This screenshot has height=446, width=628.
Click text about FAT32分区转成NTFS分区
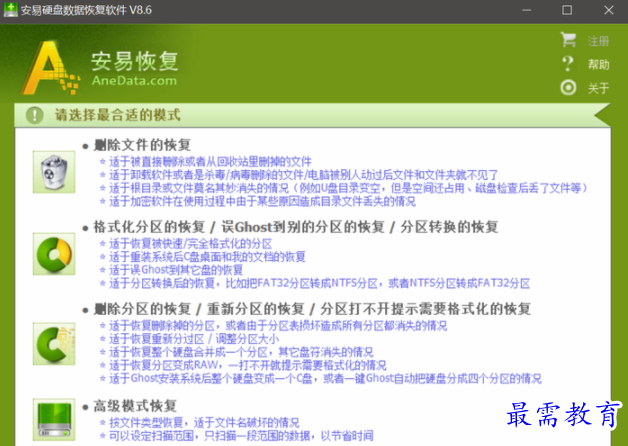pyautogui.click(x=320, y=283)
